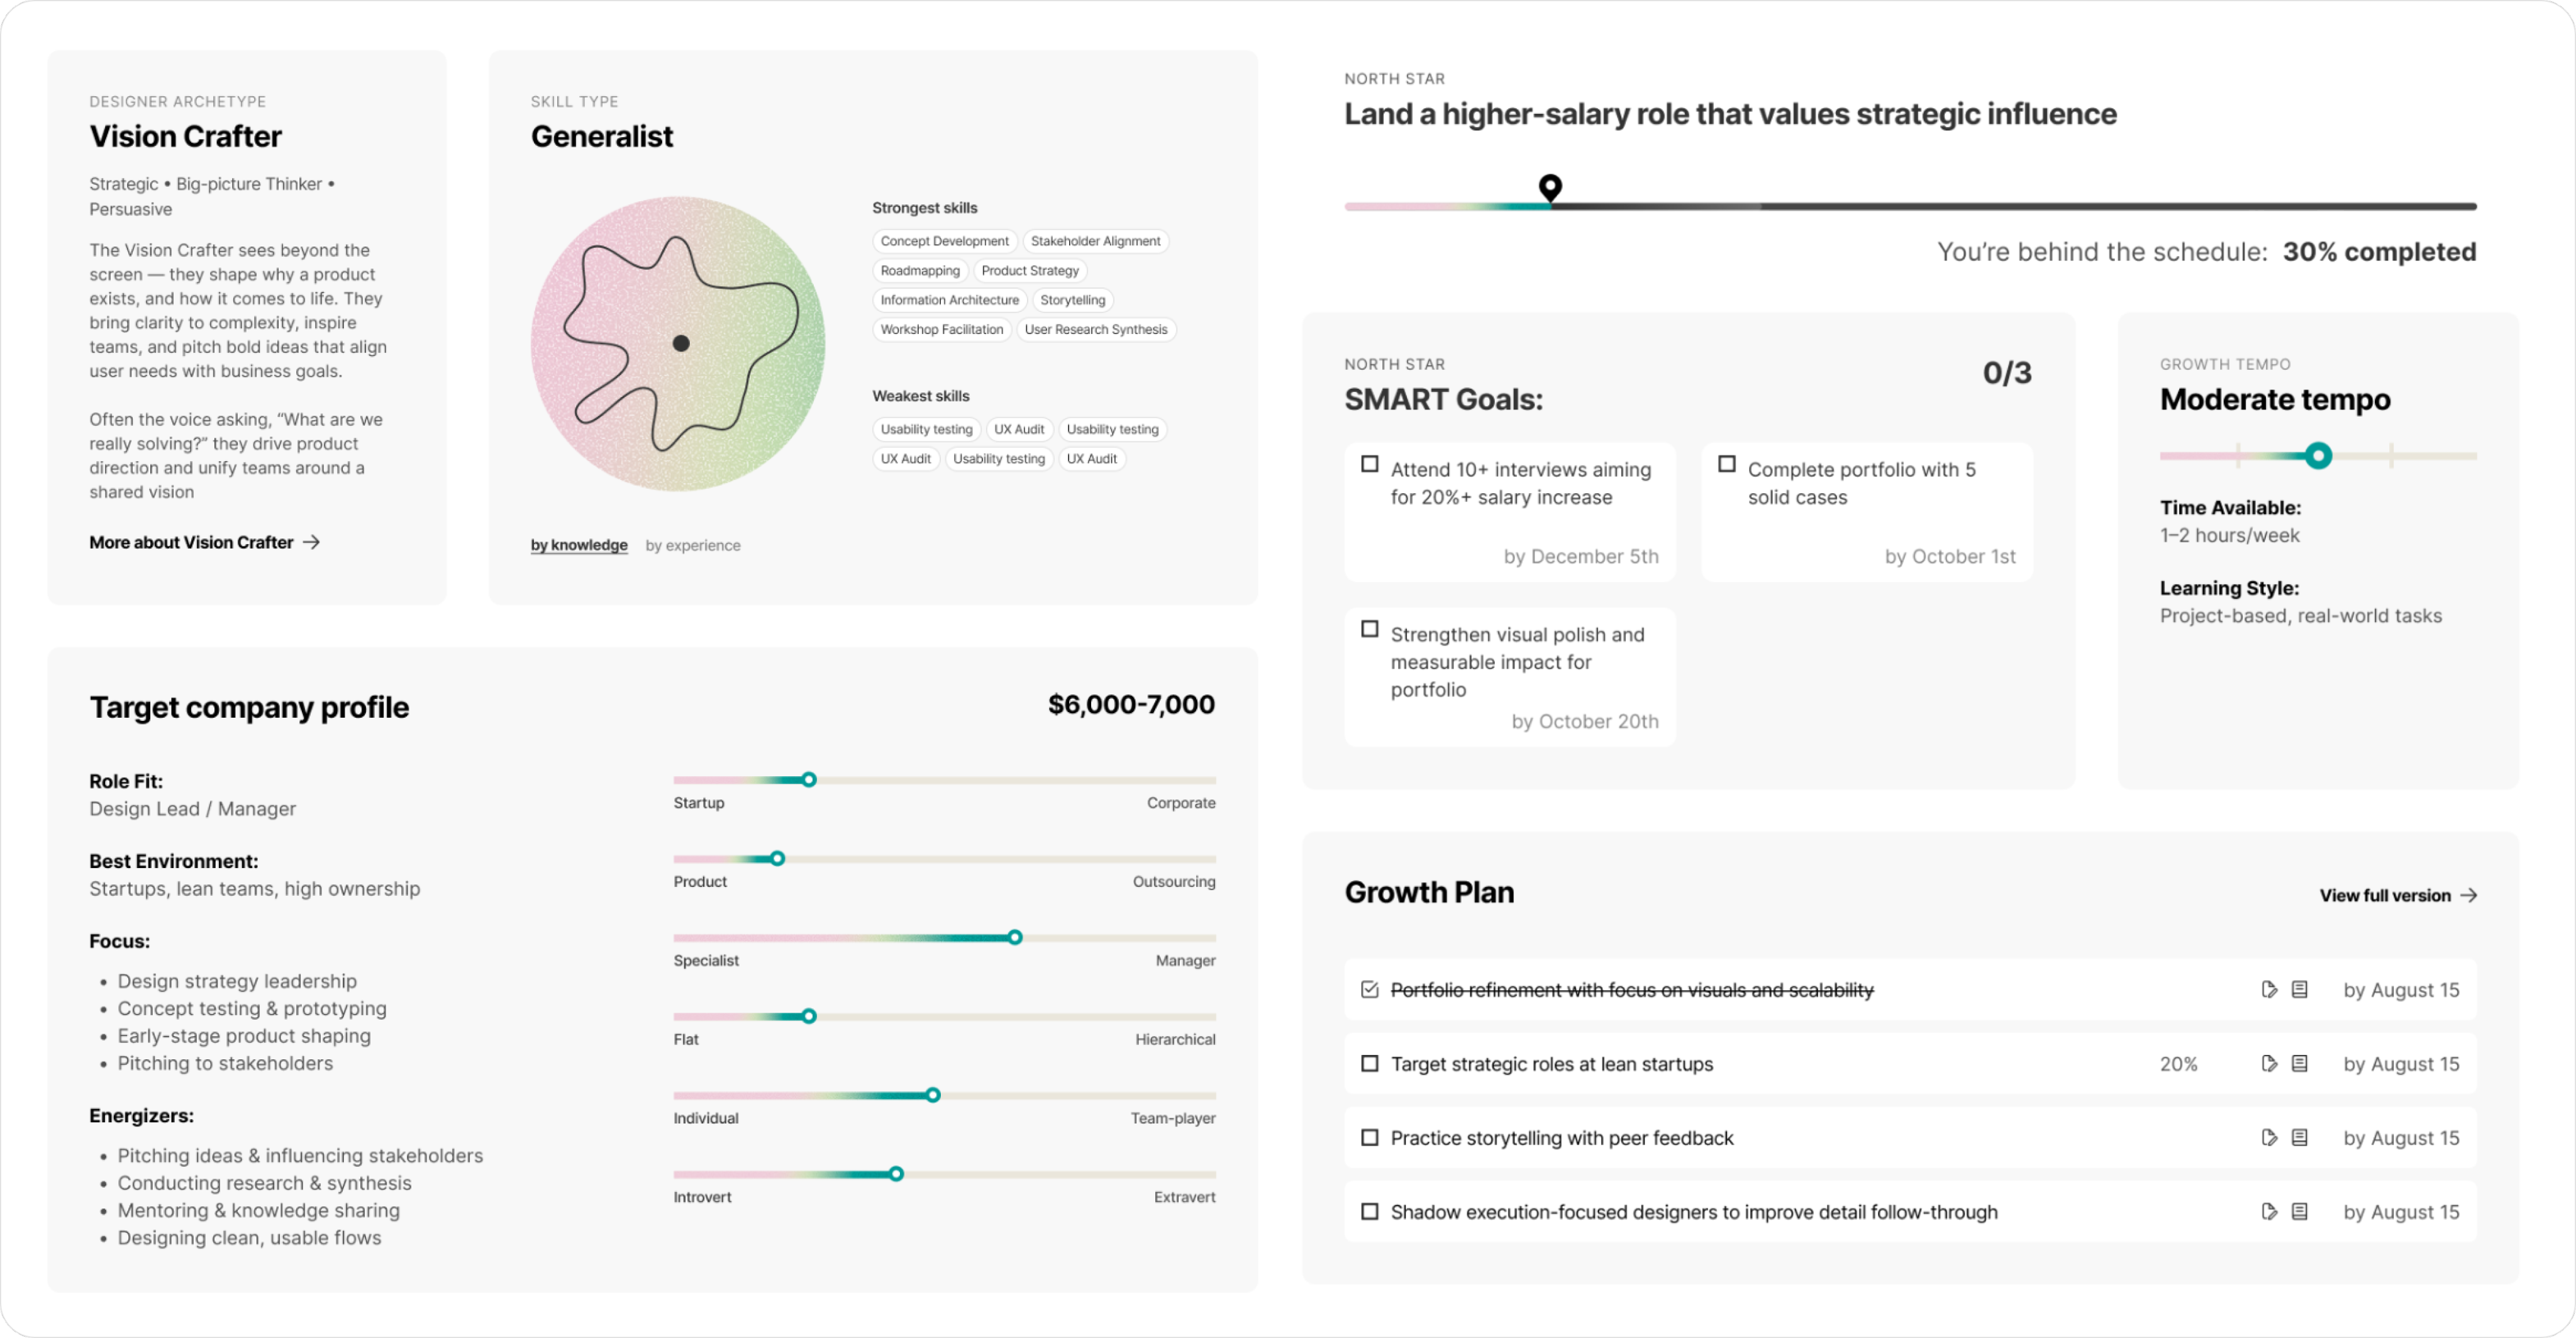Screen dimensions: 2576x1338
Task: Switch skill chart to by experience
Action: point(693,545)
